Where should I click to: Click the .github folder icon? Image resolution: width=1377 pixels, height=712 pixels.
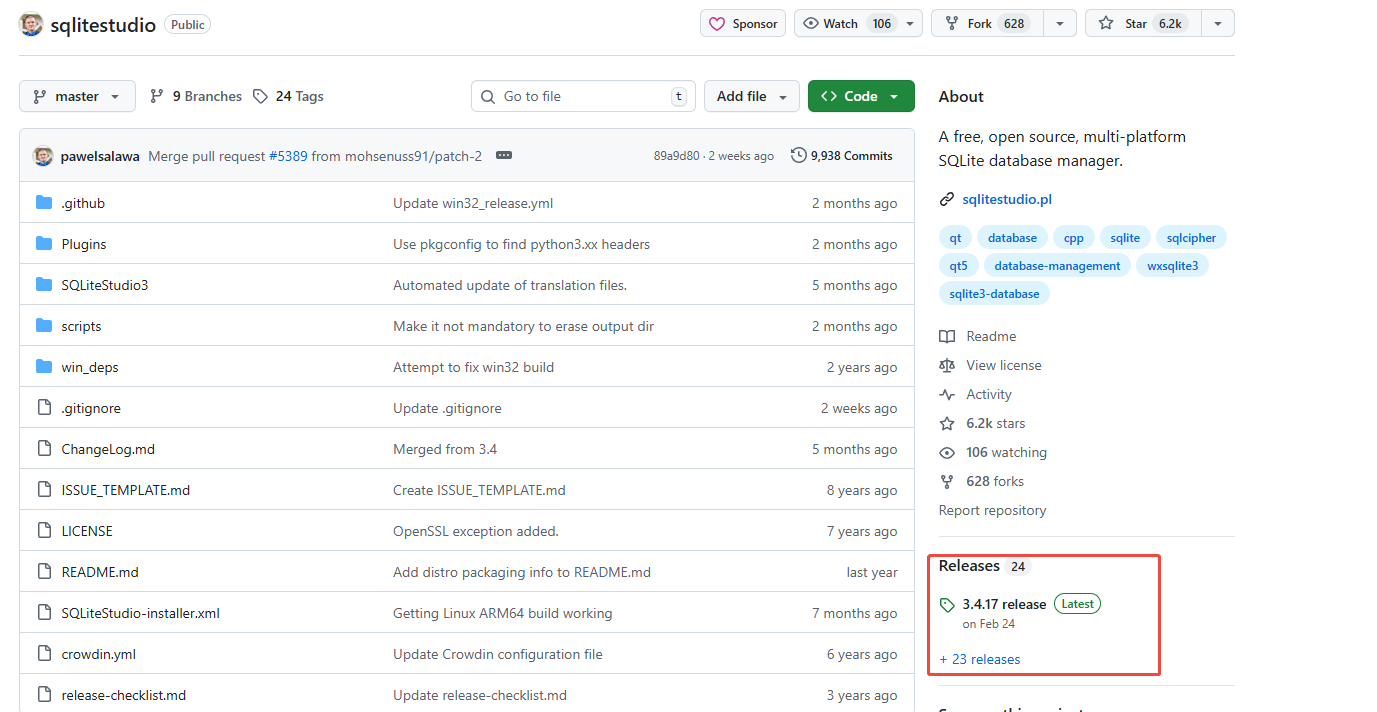[x=43, y=203]
